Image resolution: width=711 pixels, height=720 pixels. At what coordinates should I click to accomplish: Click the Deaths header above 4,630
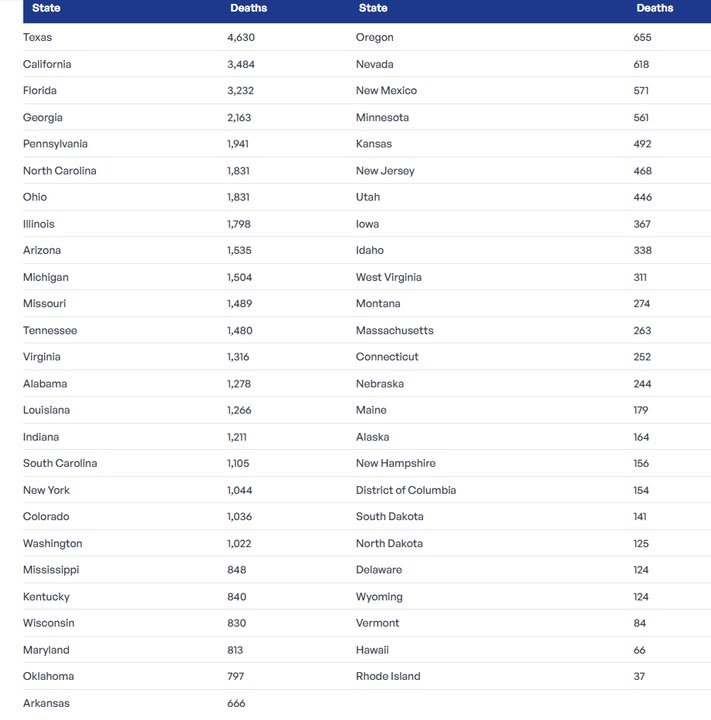click(x=248, y=8)
